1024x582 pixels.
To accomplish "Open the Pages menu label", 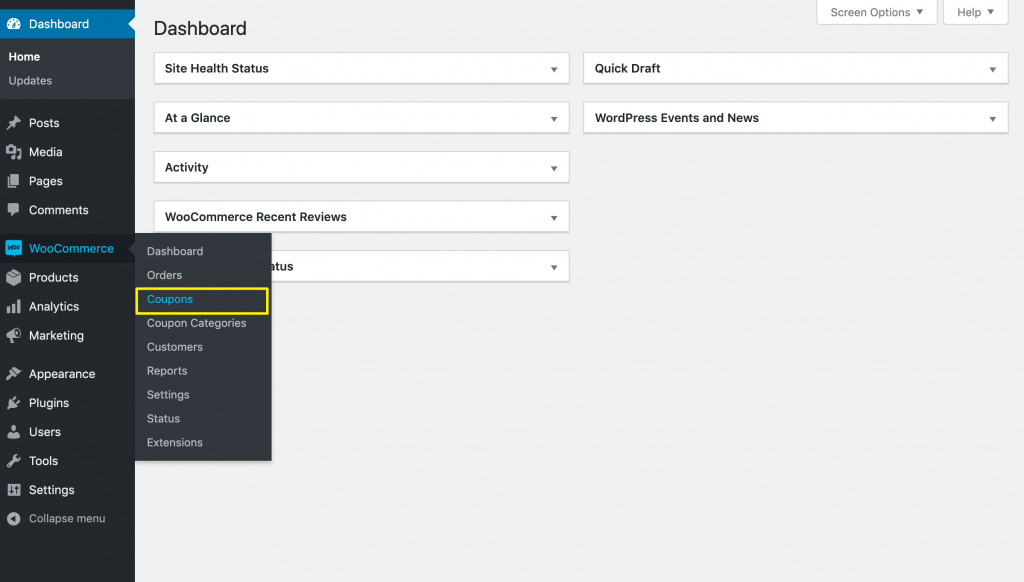I will coord(46,181).
